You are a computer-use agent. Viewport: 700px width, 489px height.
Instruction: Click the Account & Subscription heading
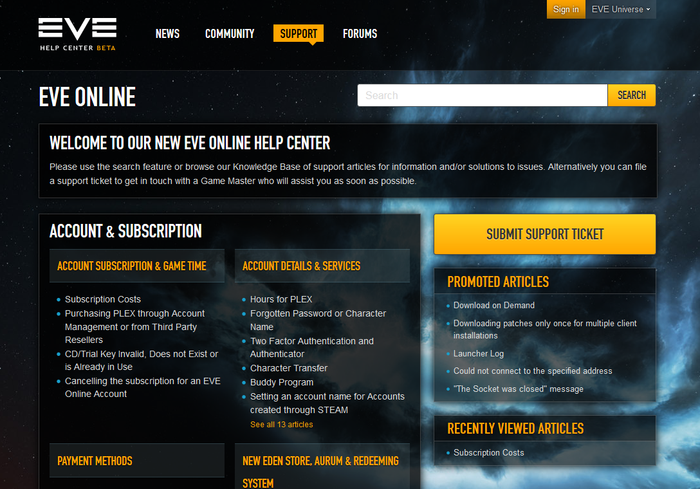125,231
